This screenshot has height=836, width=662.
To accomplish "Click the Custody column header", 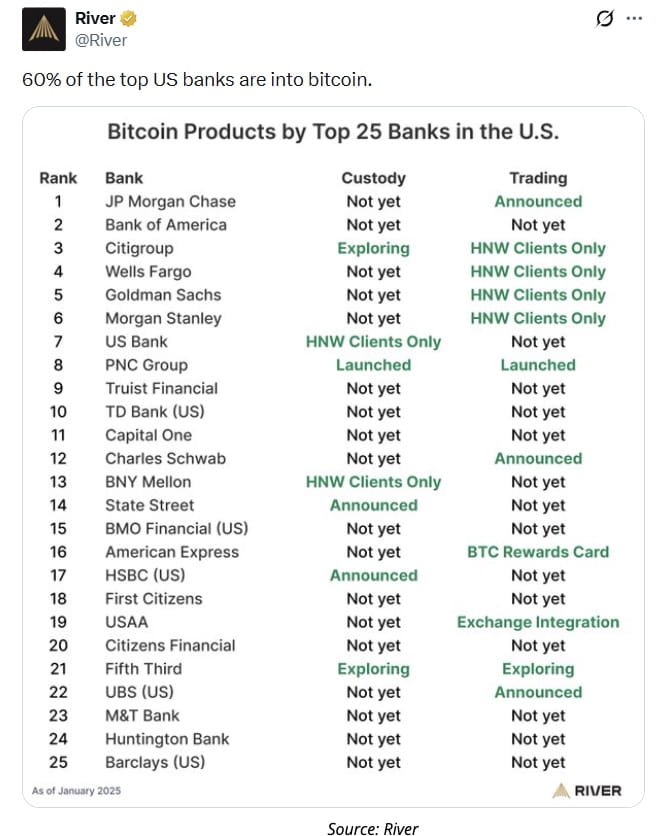I will click(x=373, y=178).
